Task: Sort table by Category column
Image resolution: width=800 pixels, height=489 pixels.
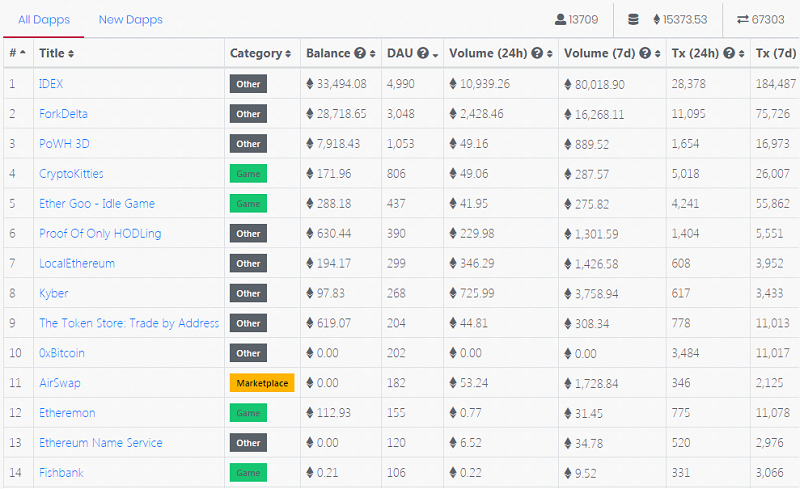Action: pyautogui.click(x=260, y=53)
